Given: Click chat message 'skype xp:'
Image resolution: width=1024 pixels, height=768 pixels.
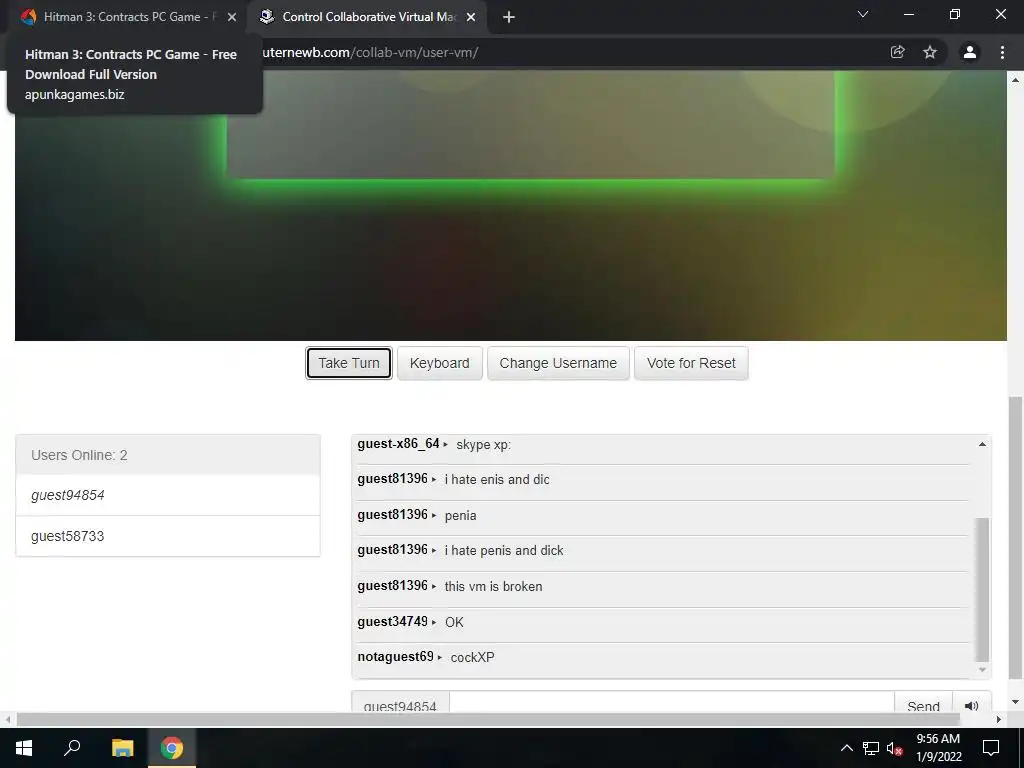Looking at the screenshot, I should pyautogui.click(x=483, y=445).
